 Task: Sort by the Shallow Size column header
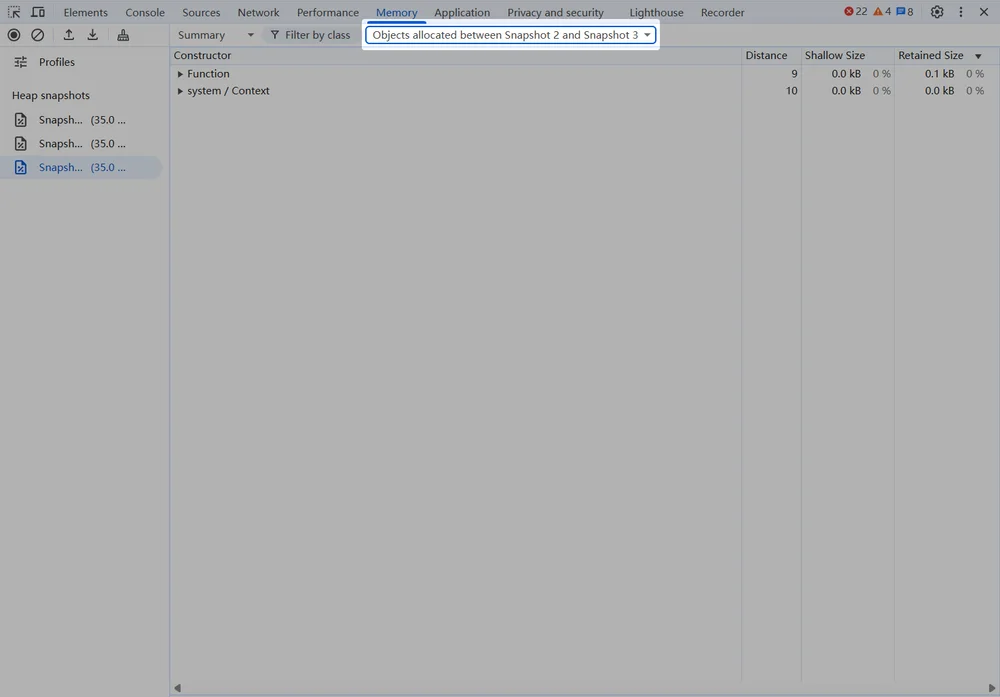(x=848, y=55)
